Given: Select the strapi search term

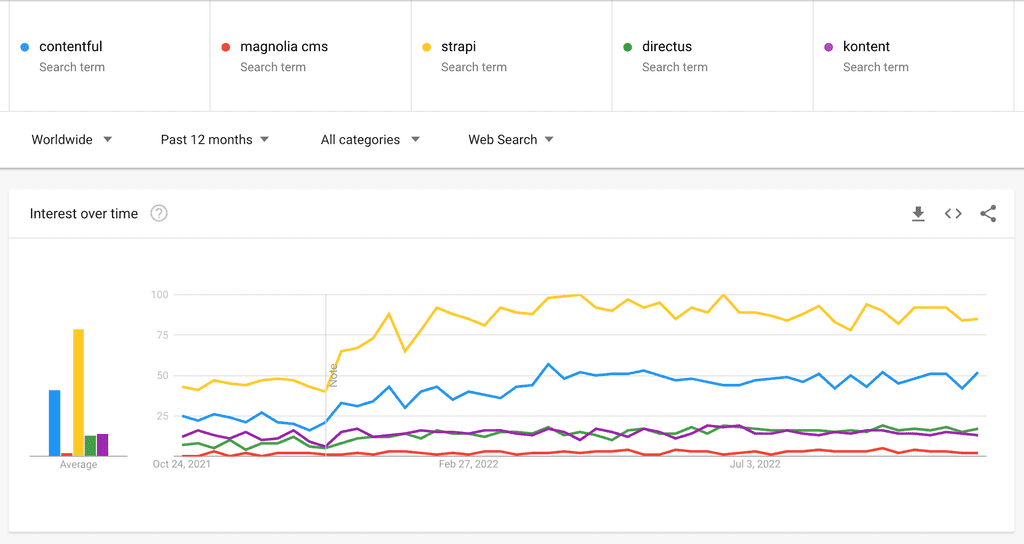Looking at the screenshot, I should coord(462,47).
